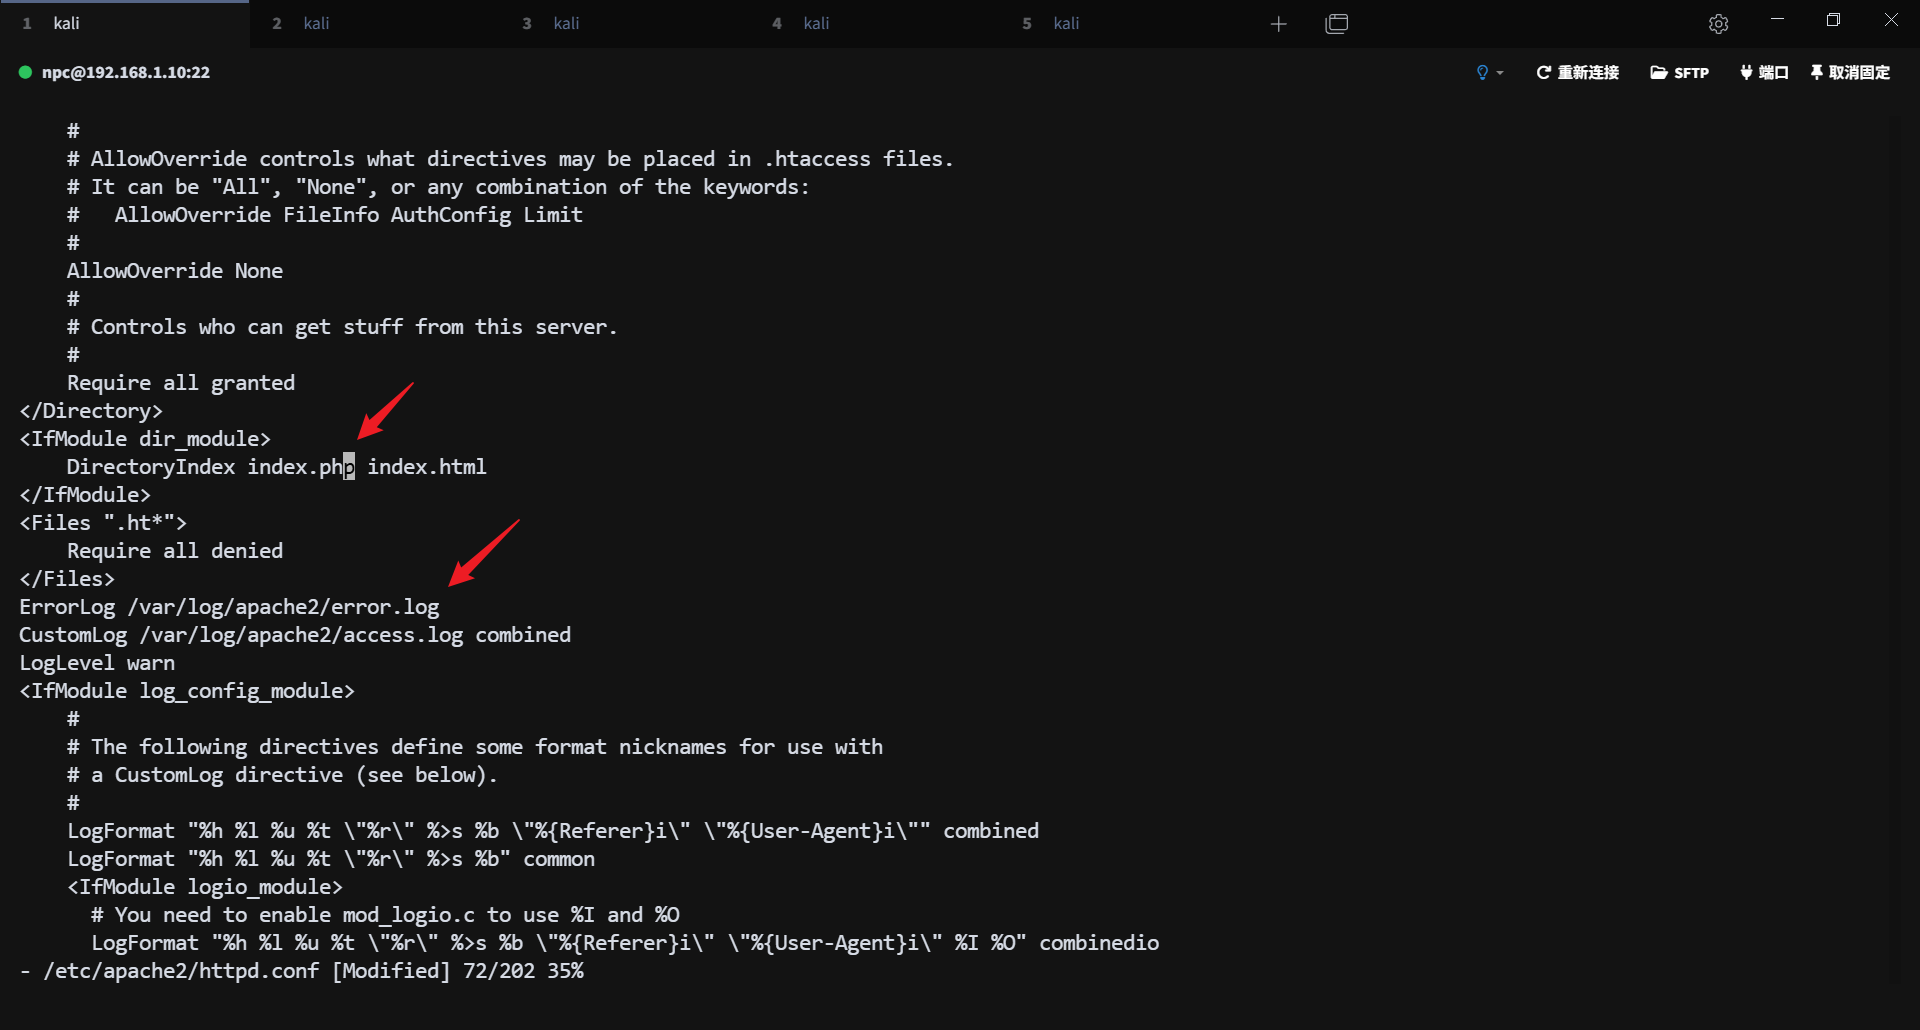Click the green connection status dot
Image resolution: width=1920 pixels, height=1030 pixels.
click(26, 72)
